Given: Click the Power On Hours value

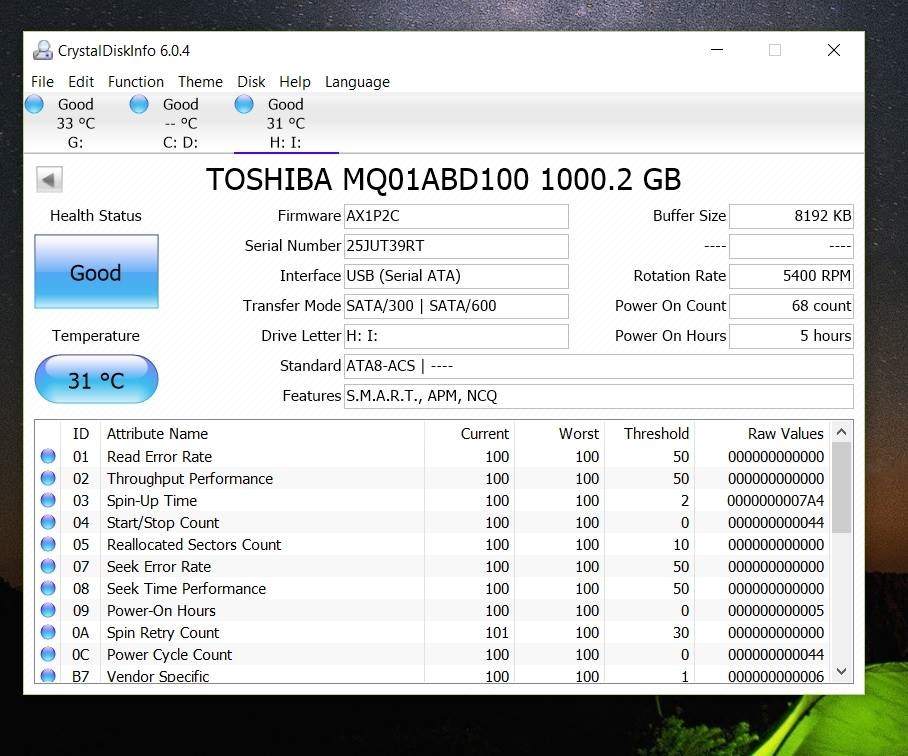Looking at the screenshot, I should click(791, 336).
